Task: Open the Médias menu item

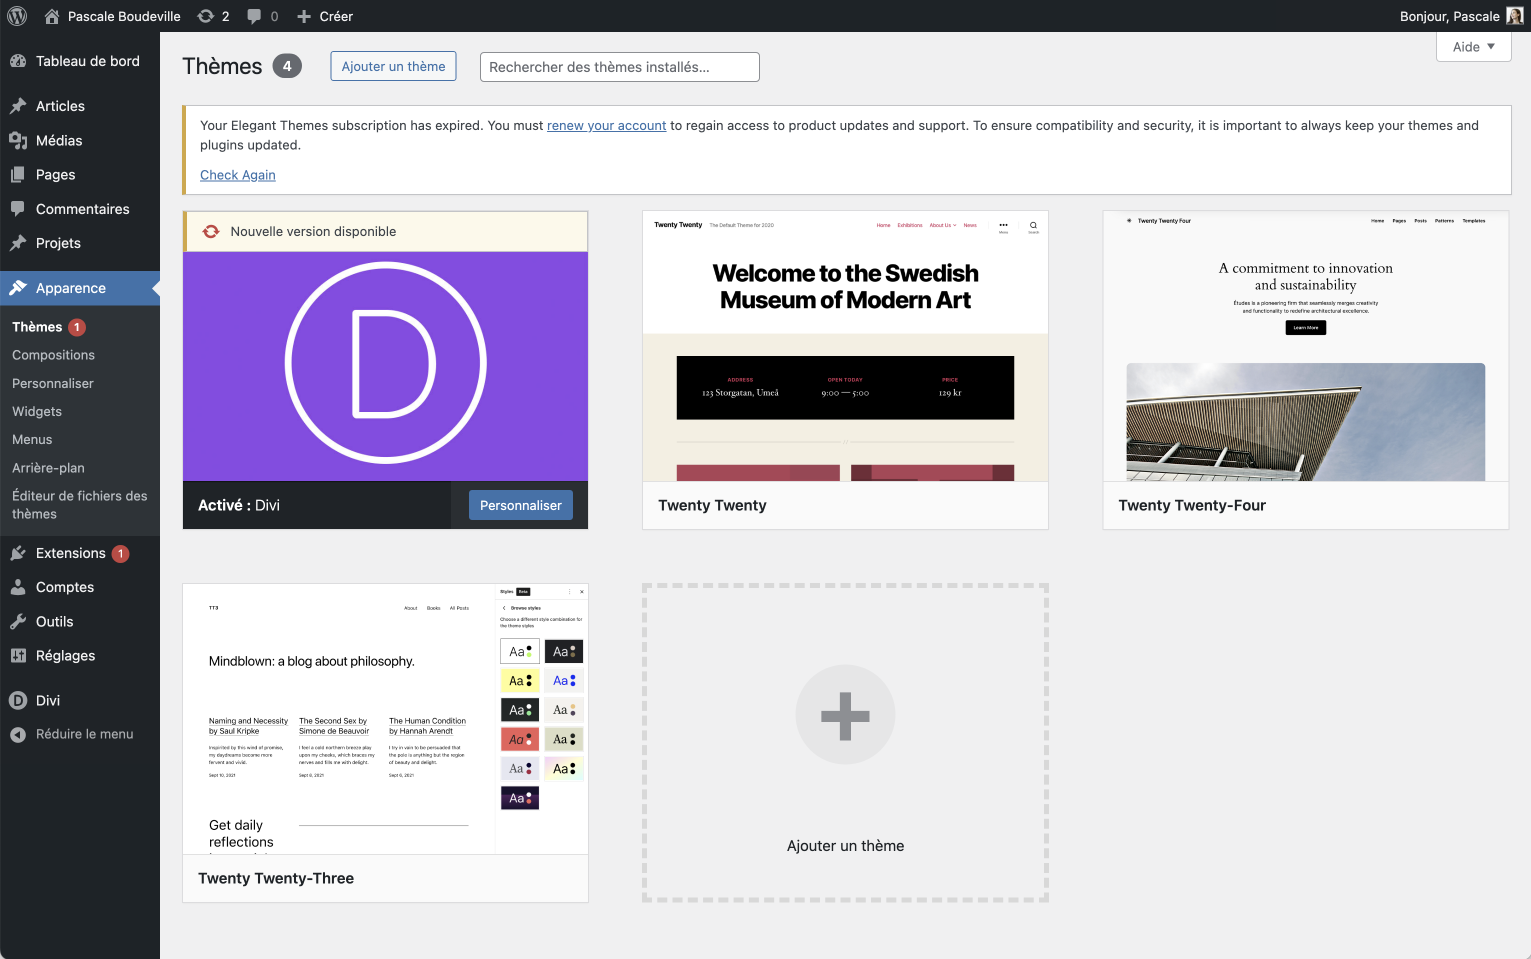Action: 80,141
